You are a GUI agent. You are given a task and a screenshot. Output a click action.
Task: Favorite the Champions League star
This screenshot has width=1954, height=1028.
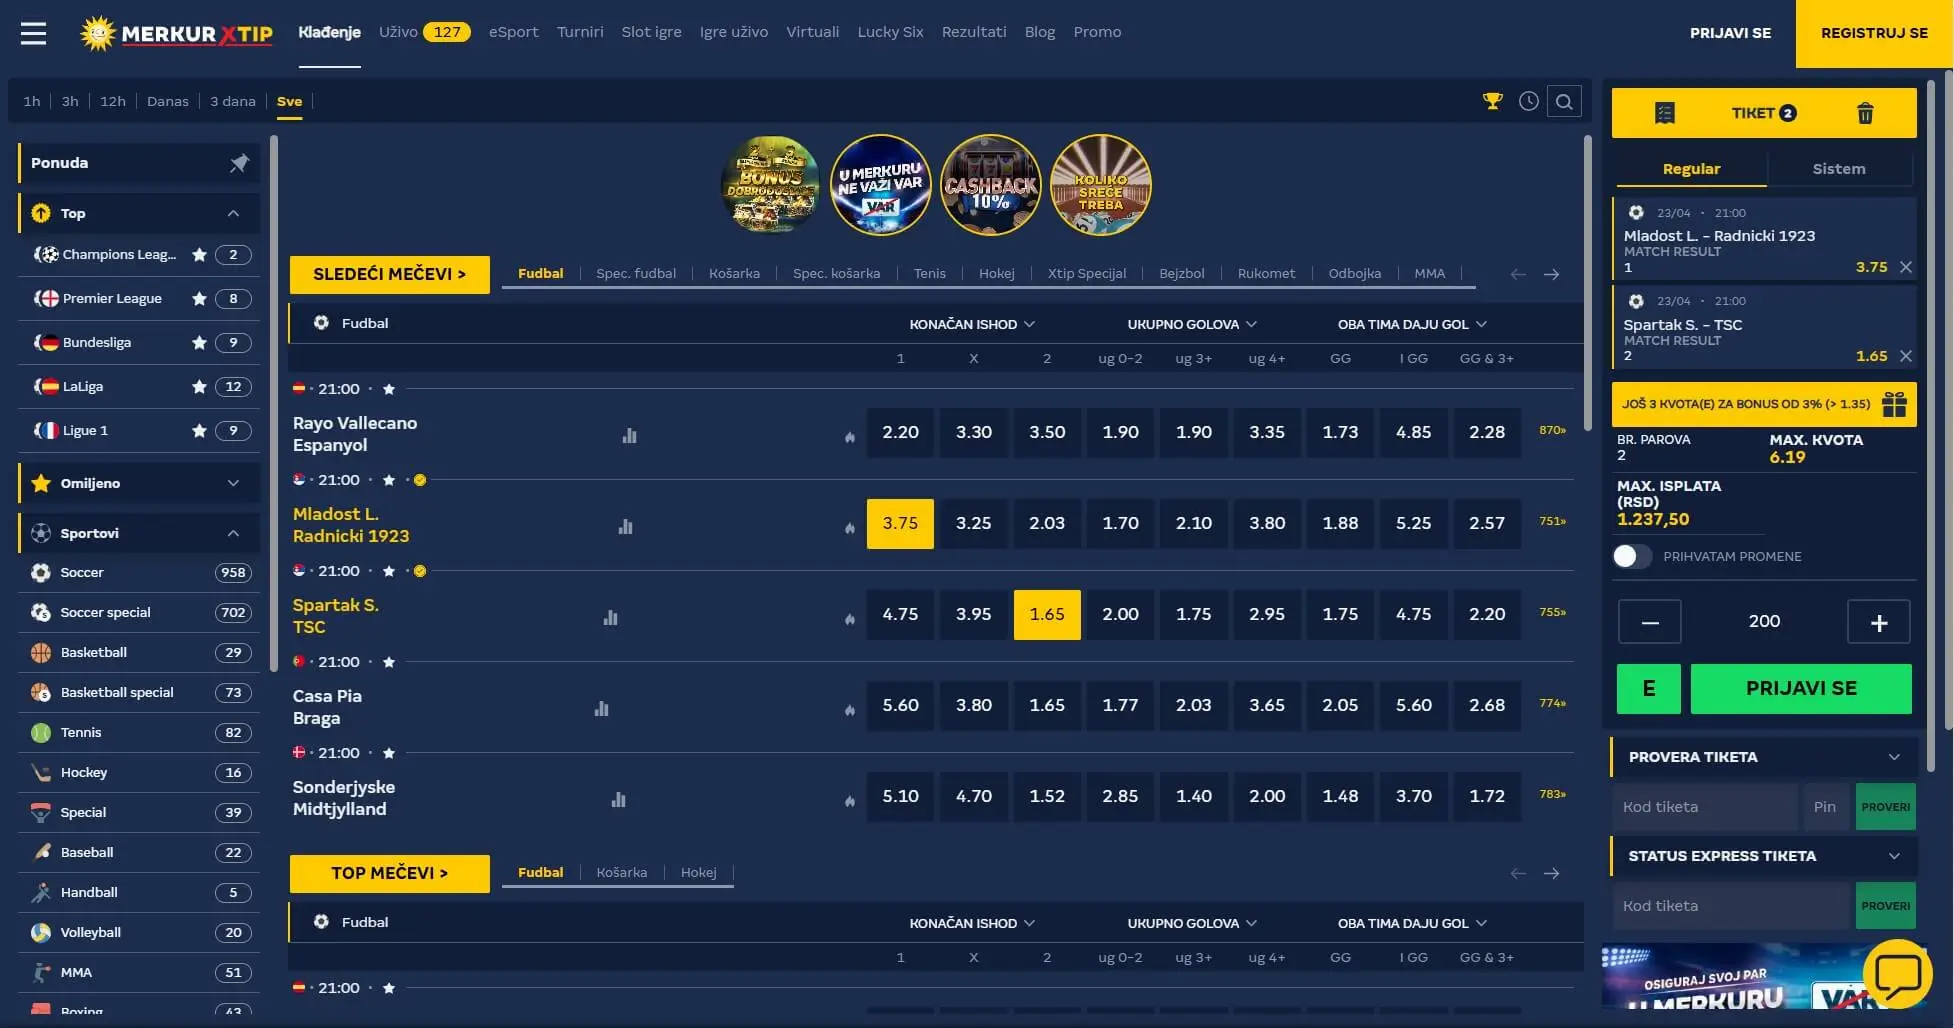(199, 255)
